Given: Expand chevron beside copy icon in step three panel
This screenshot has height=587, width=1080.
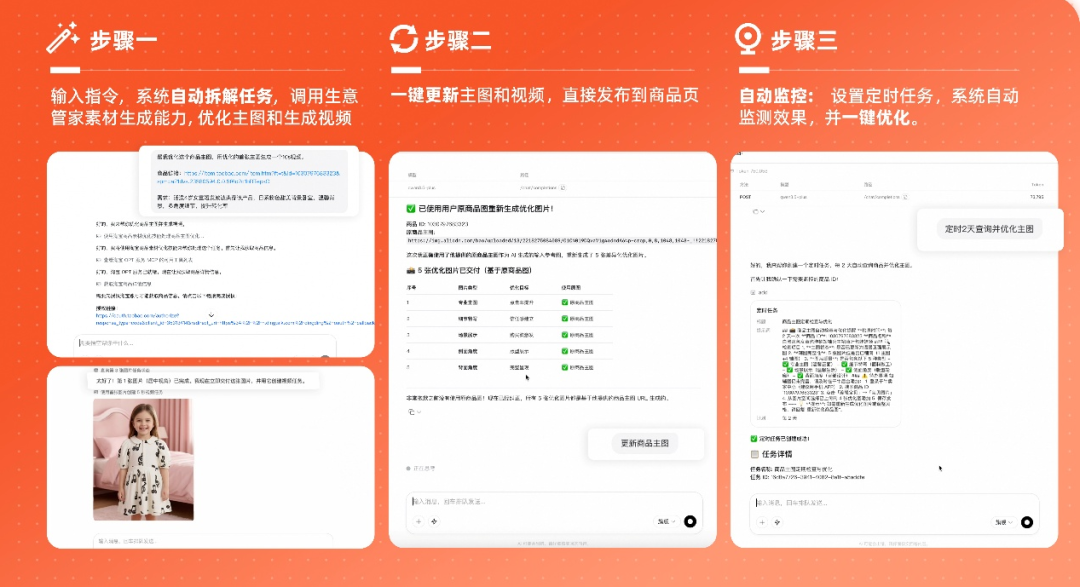Looking at the screenshot, I should click(762, 212).
